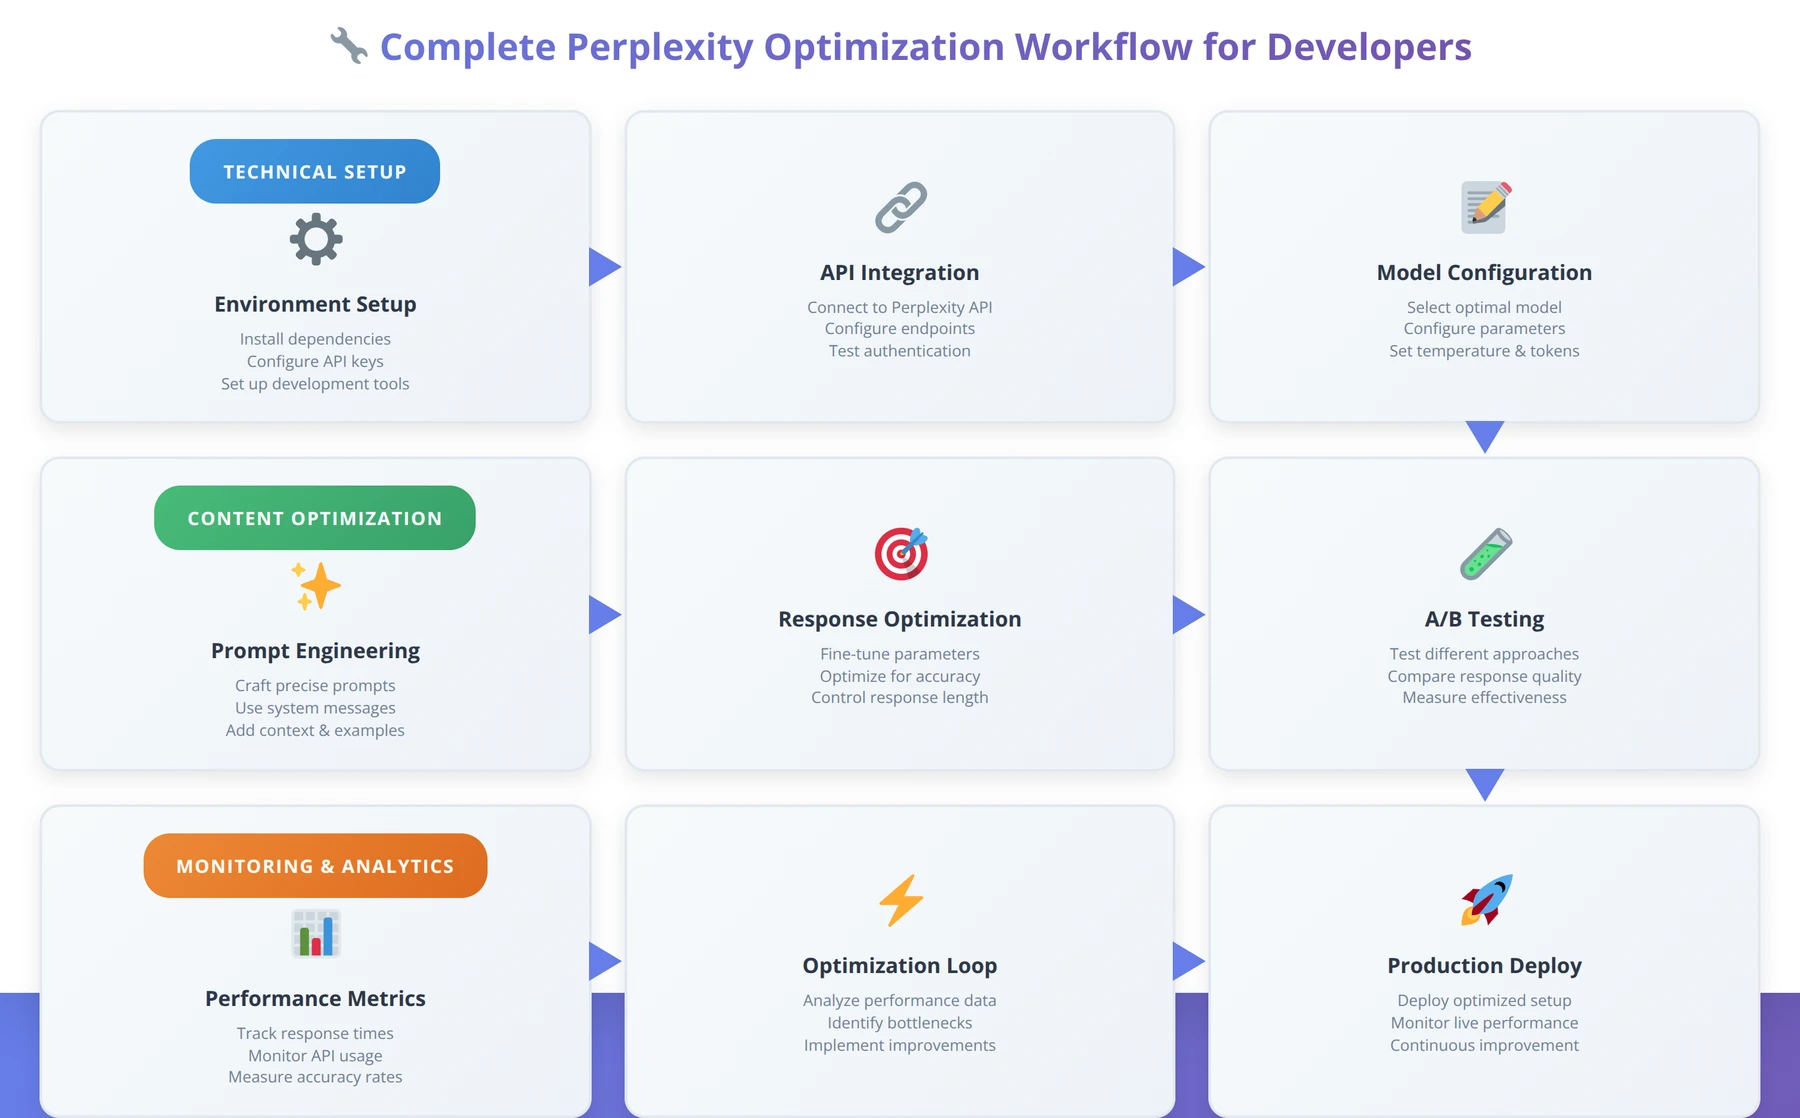Image resolution: width=1800 pixels, height=1118 pixels.
Task: Select the 'Measure effectiveness' line
Action: pyautogui.click(x=1484, y=697)
